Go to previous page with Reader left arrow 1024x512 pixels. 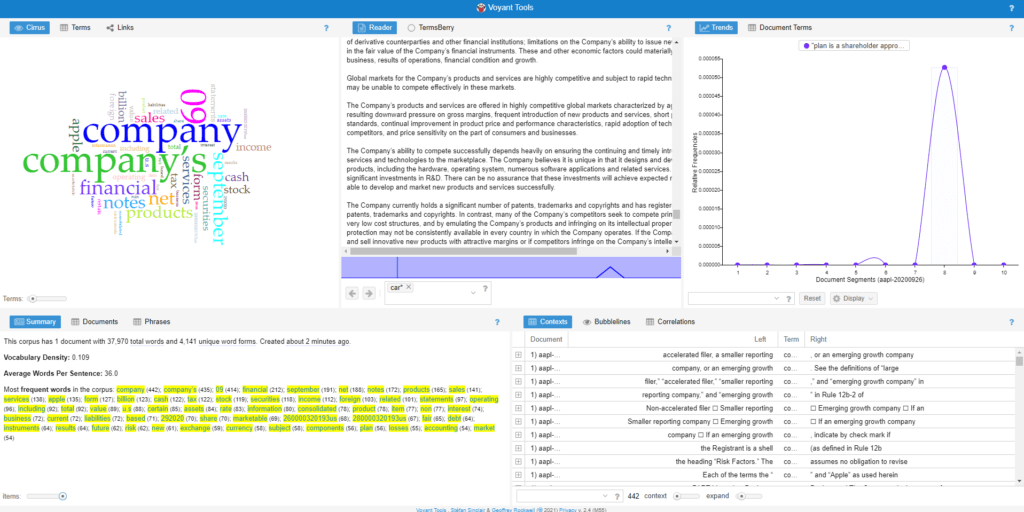pos(352,293)
